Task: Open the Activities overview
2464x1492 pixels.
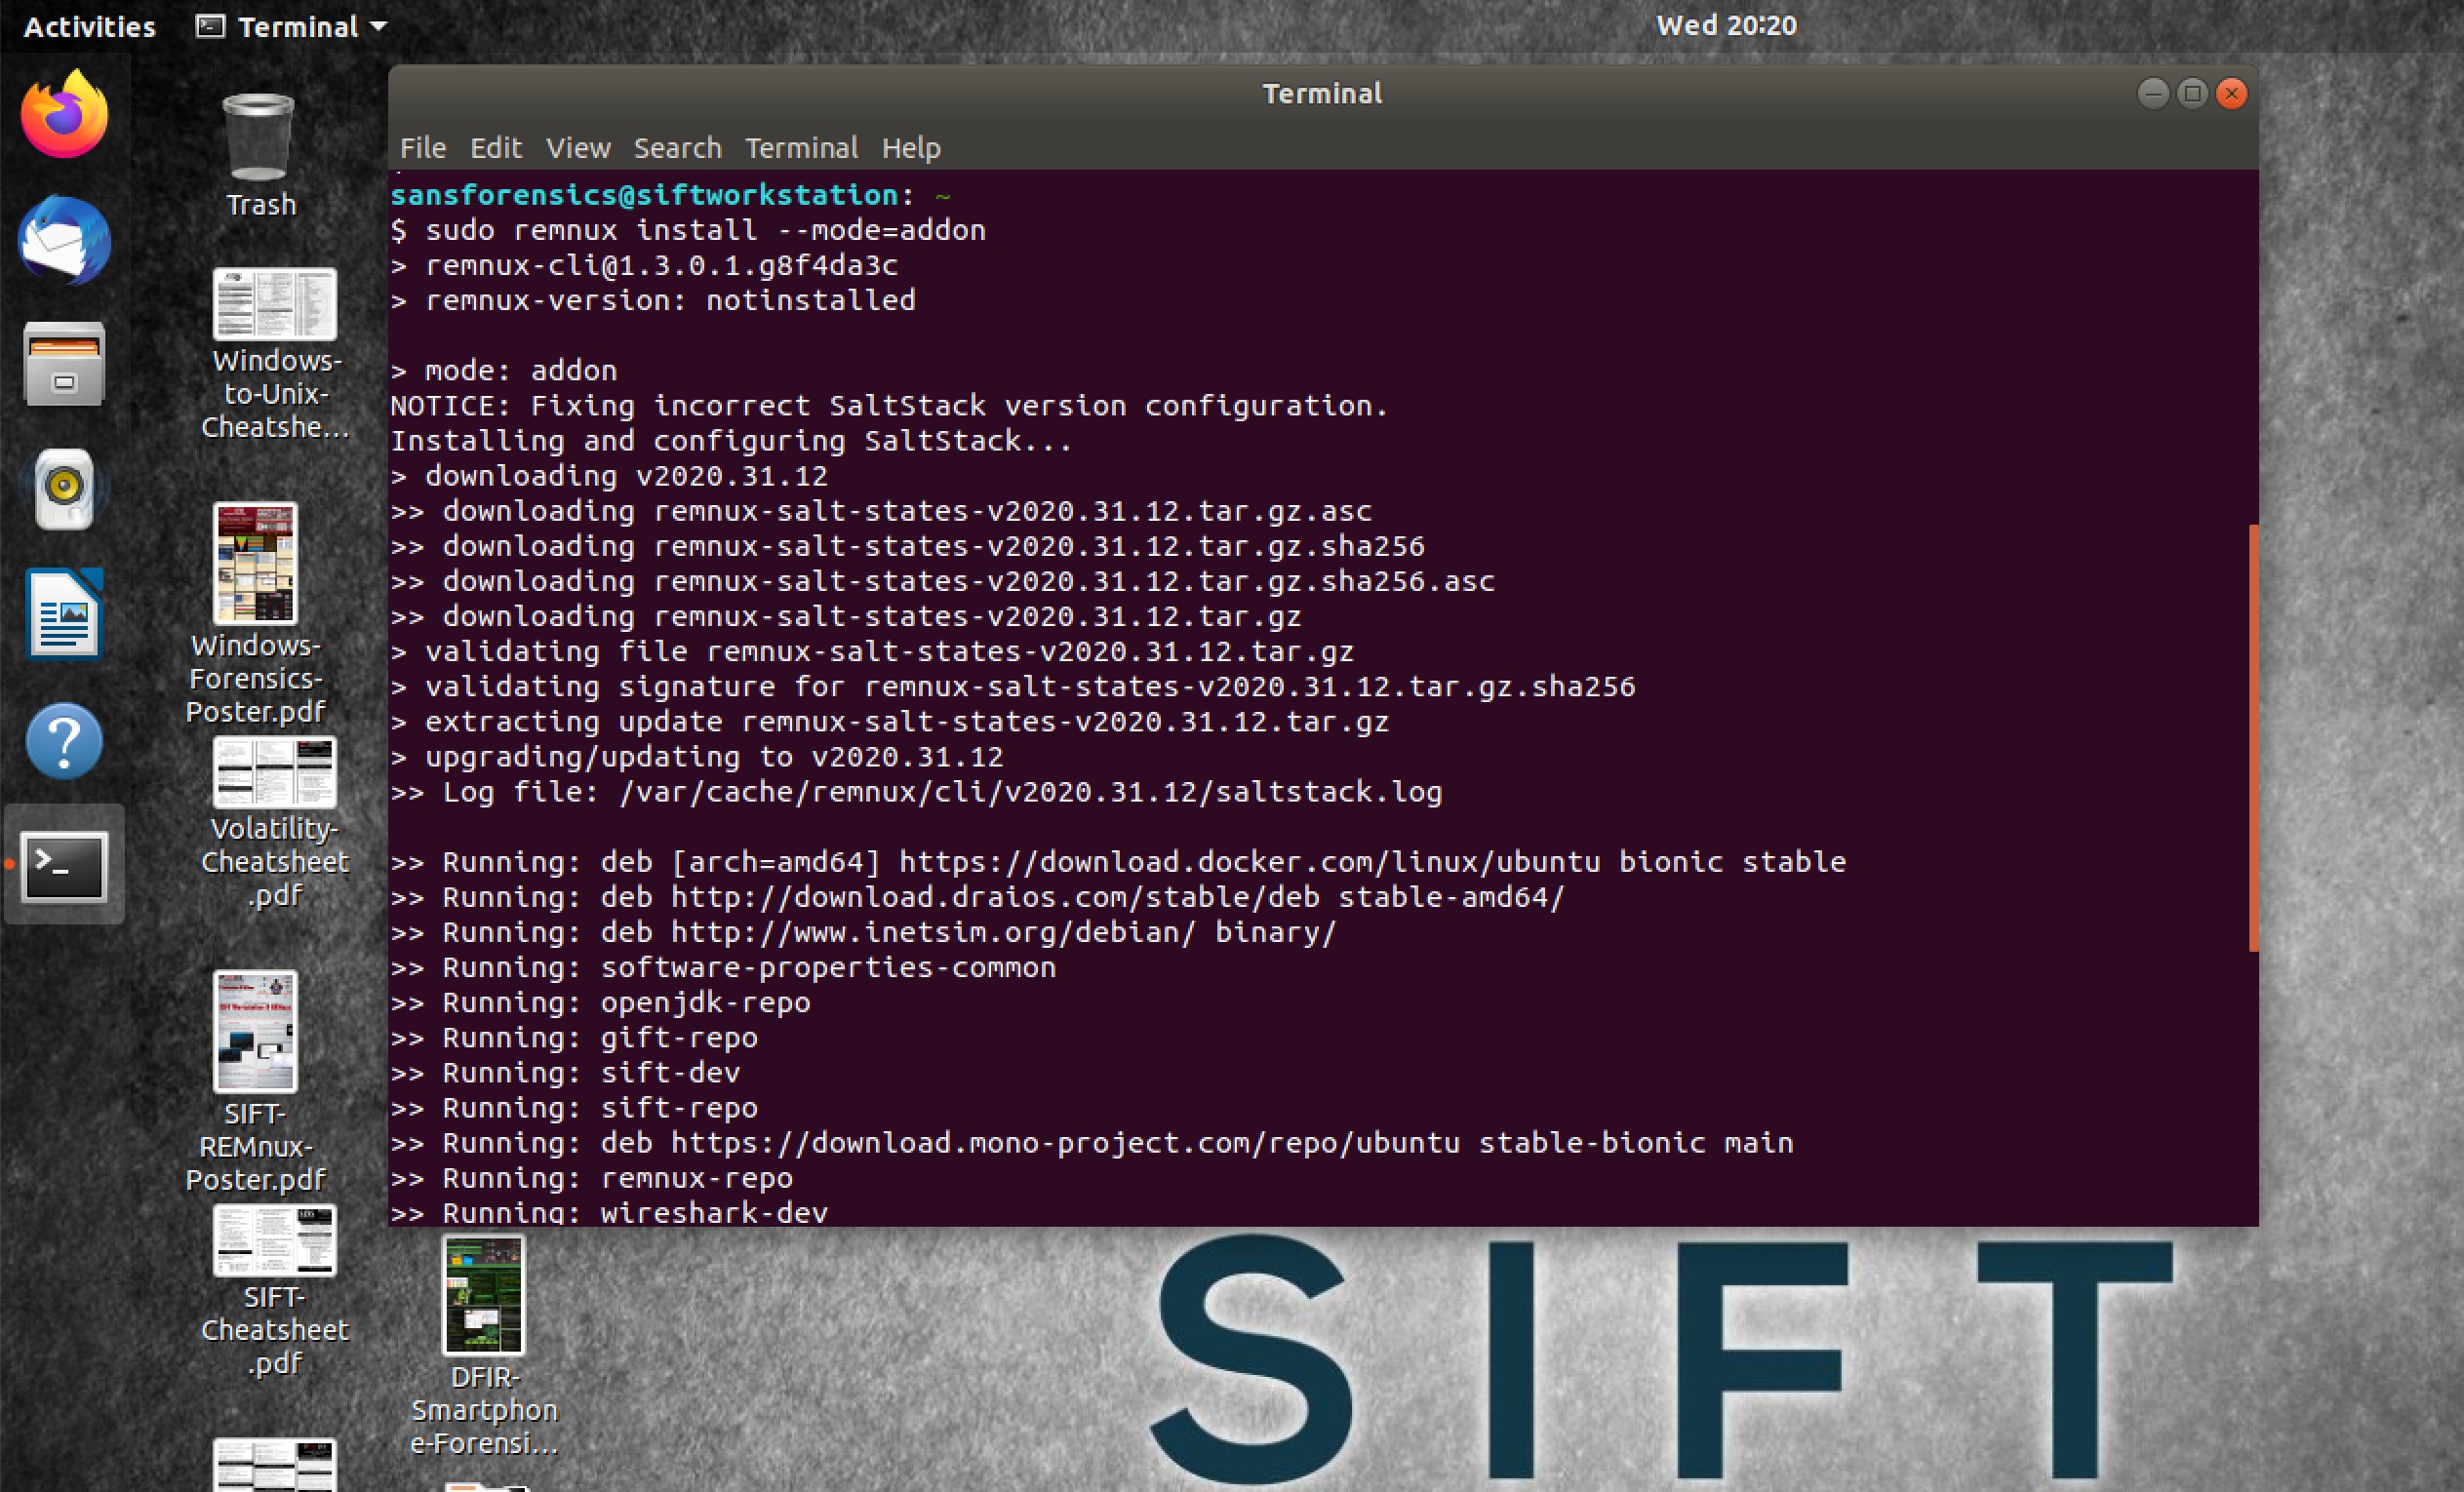Action: click(x=89, y=26)
